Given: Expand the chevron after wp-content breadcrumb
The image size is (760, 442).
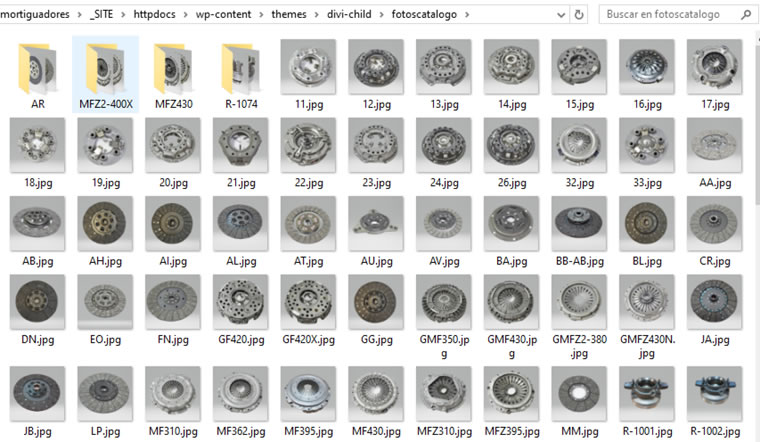Looking at the screenshot, I should click(x=261, y=15).
